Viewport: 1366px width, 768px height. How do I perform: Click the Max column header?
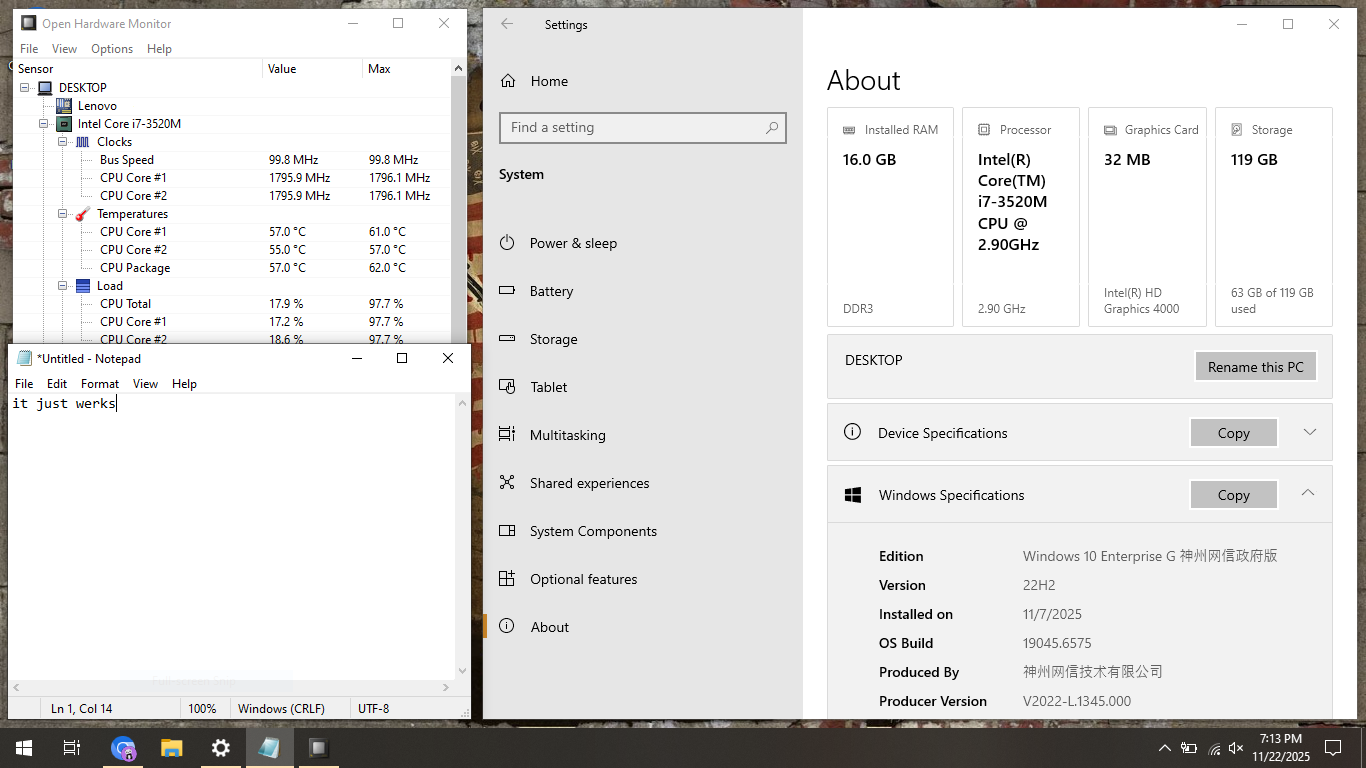pyautogui.click(x=407, y=69)
